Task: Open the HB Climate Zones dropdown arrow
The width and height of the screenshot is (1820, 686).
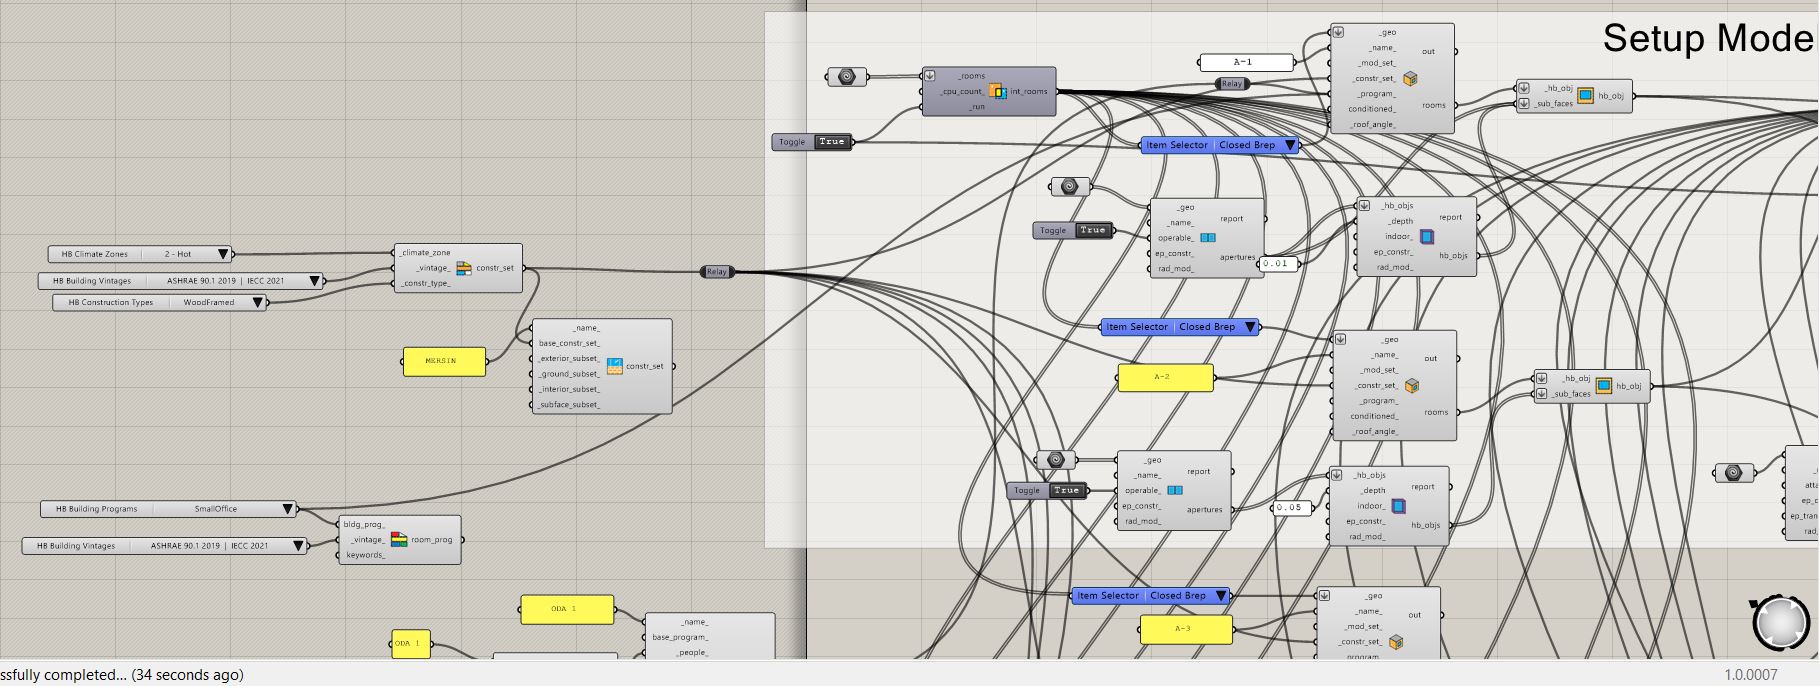Action: click(x=223, y=254)
